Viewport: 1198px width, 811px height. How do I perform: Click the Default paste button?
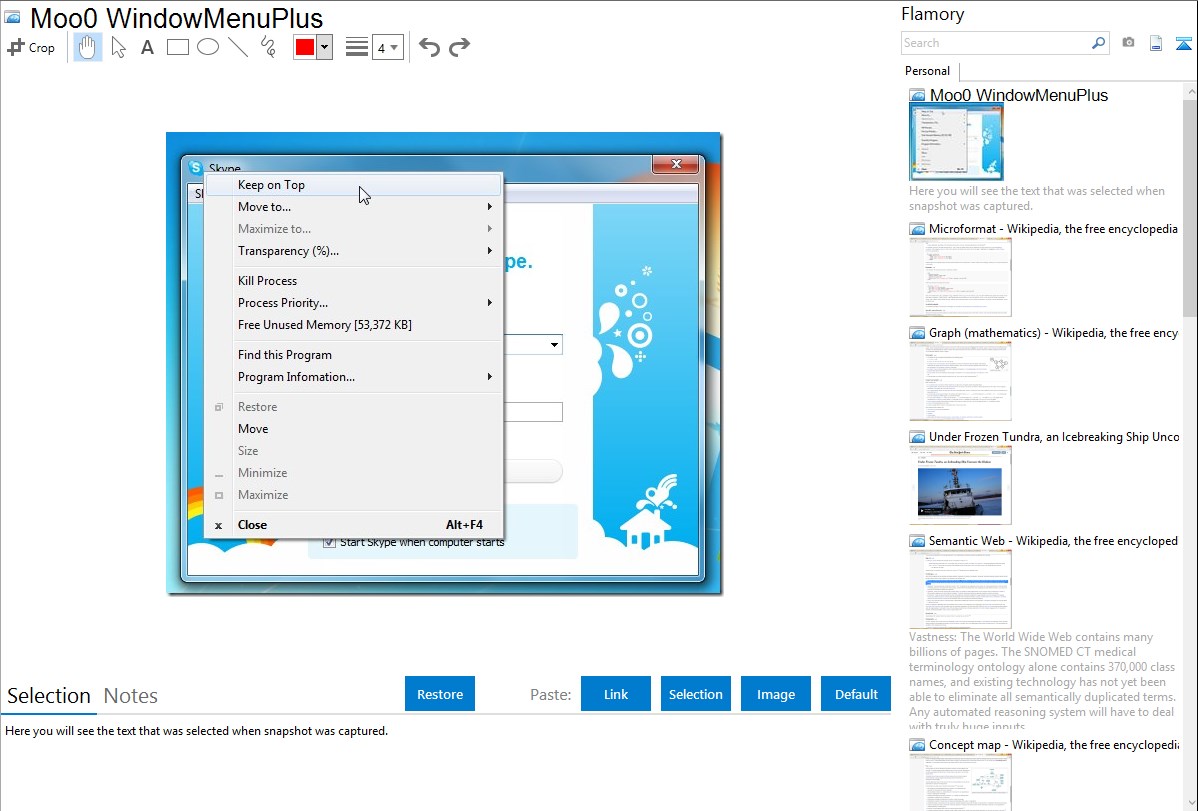tap(856, 694)
